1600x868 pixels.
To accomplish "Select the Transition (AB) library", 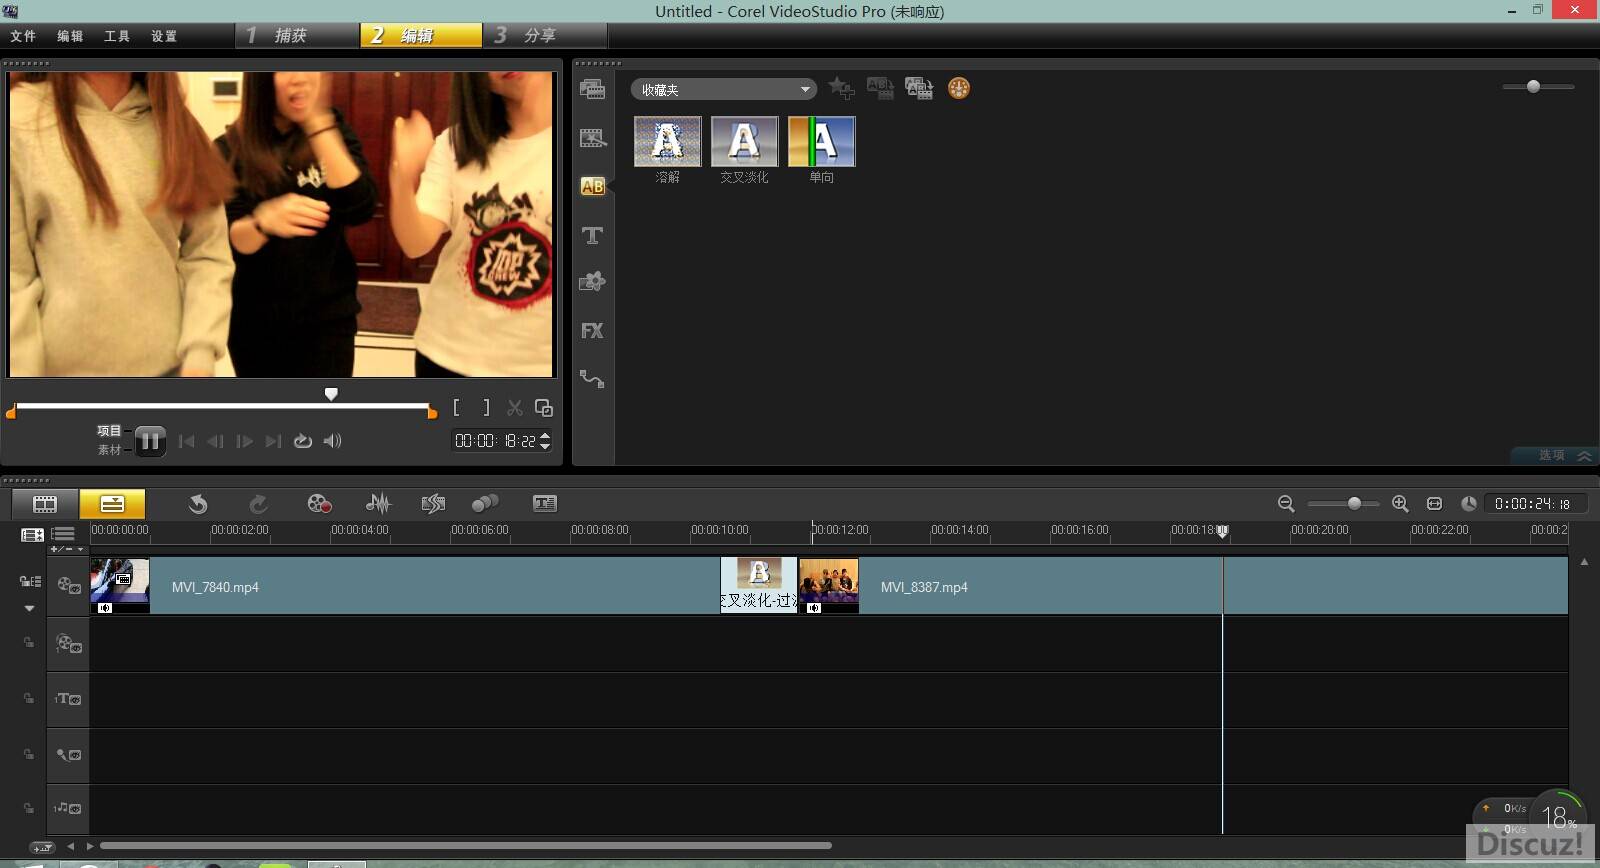I will pyautogui.click(x=592, y=186).
